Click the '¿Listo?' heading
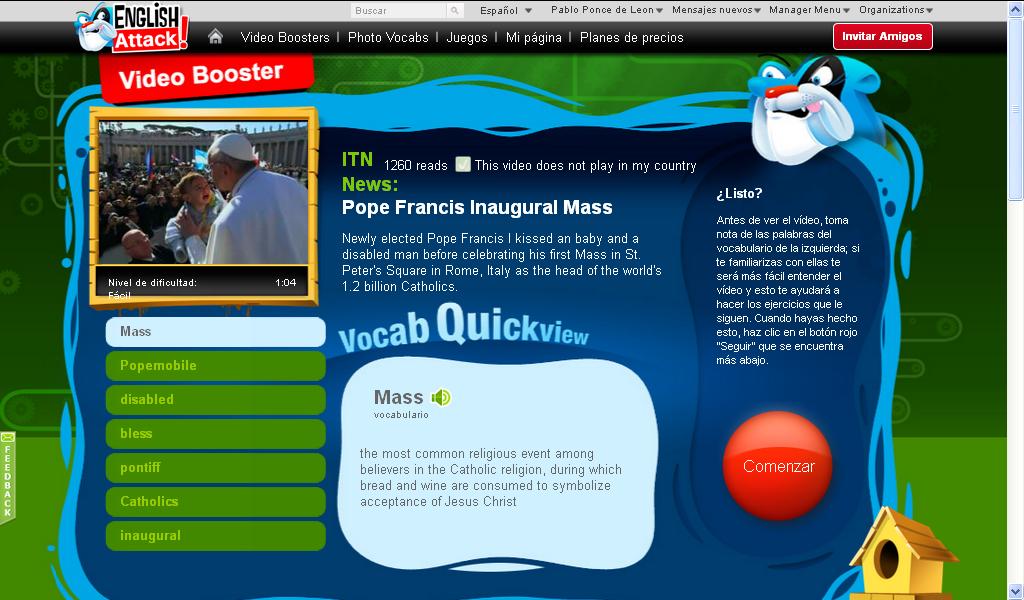1024x600 pixels. pyautogui.click(x=739, y=193)
